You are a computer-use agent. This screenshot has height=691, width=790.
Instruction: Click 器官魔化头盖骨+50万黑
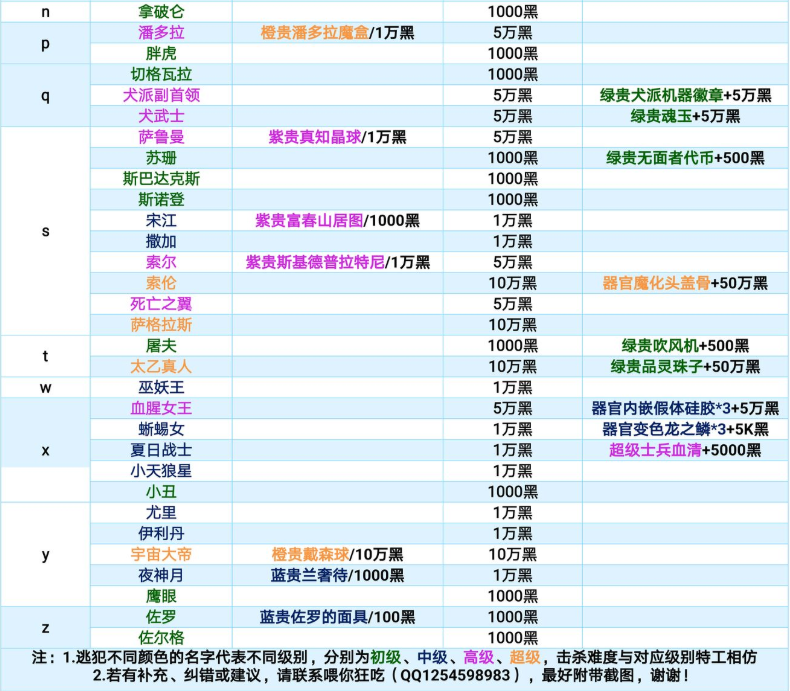[x=685, y=283]
